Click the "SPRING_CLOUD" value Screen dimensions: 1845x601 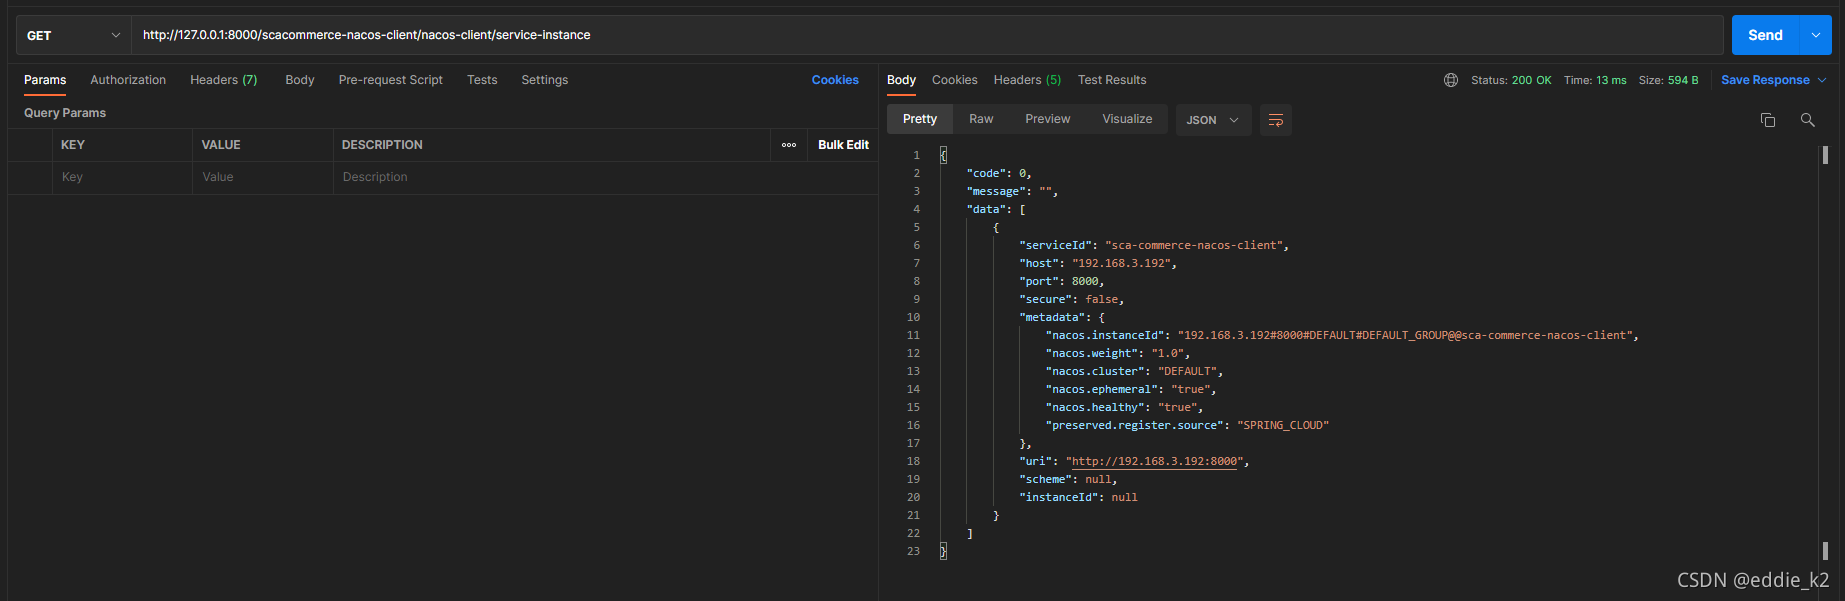click(x=1283, y=425)
